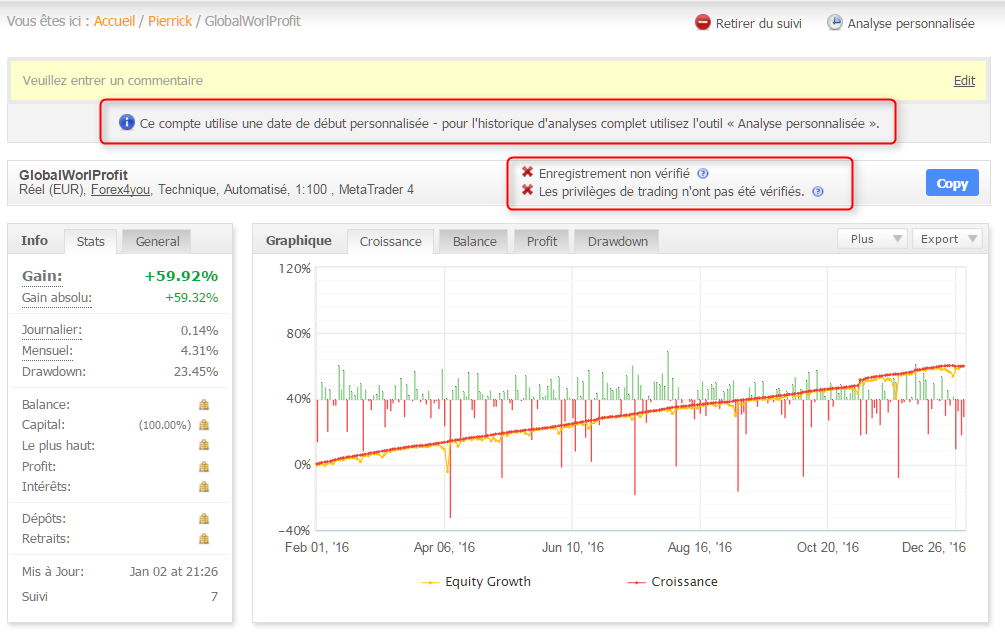Click the lock icon next to Balance

coord(204,405)
